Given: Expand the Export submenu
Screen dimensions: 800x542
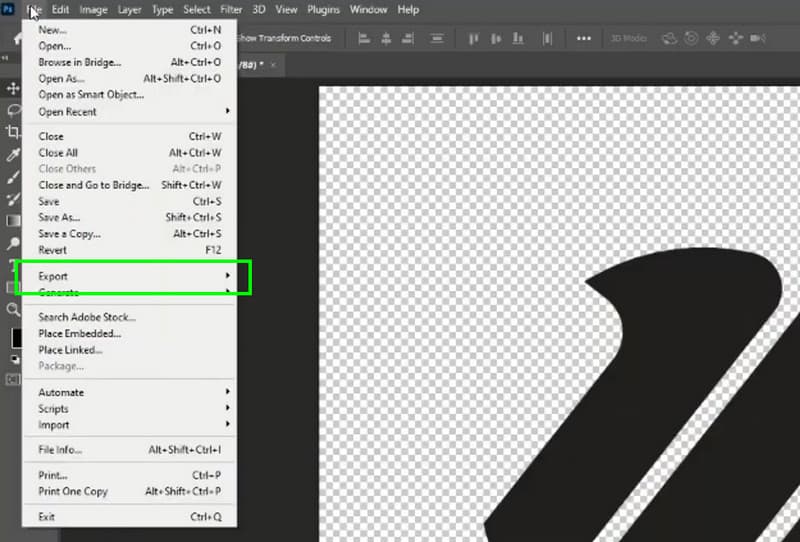Looking at the screenshot, I should (x=130, y=276).
